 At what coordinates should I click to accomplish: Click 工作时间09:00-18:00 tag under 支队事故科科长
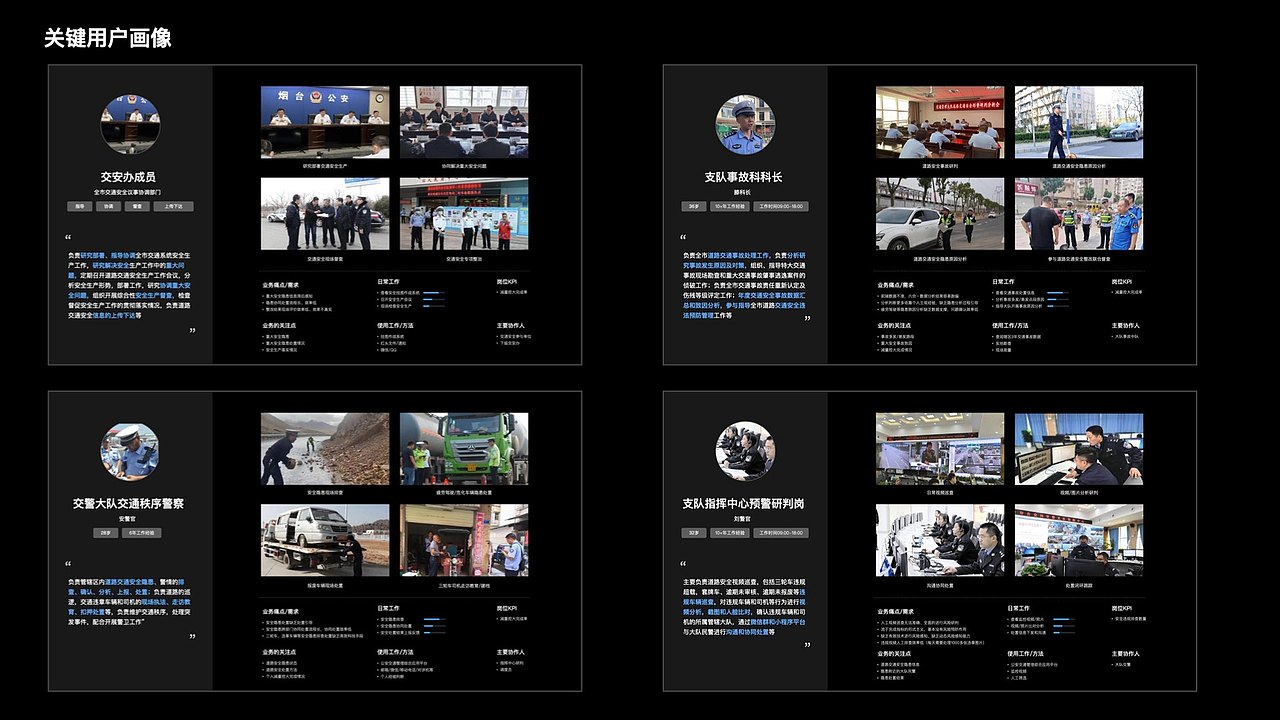(780, 206)
